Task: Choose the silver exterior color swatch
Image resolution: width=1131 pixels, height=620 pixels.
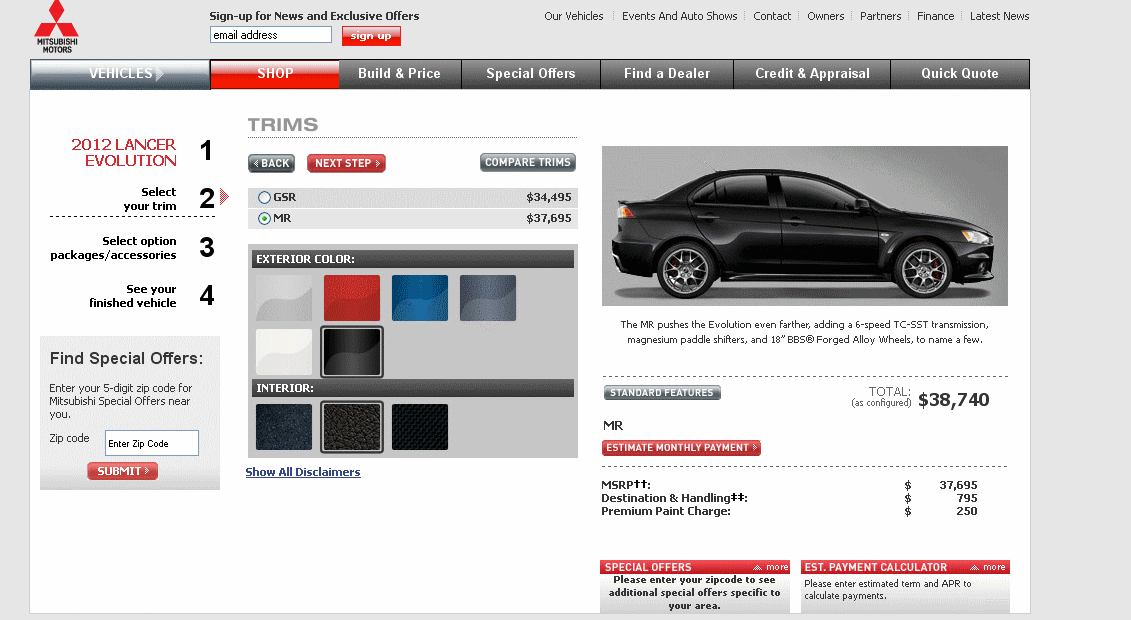Action: [x=284, y=298]
